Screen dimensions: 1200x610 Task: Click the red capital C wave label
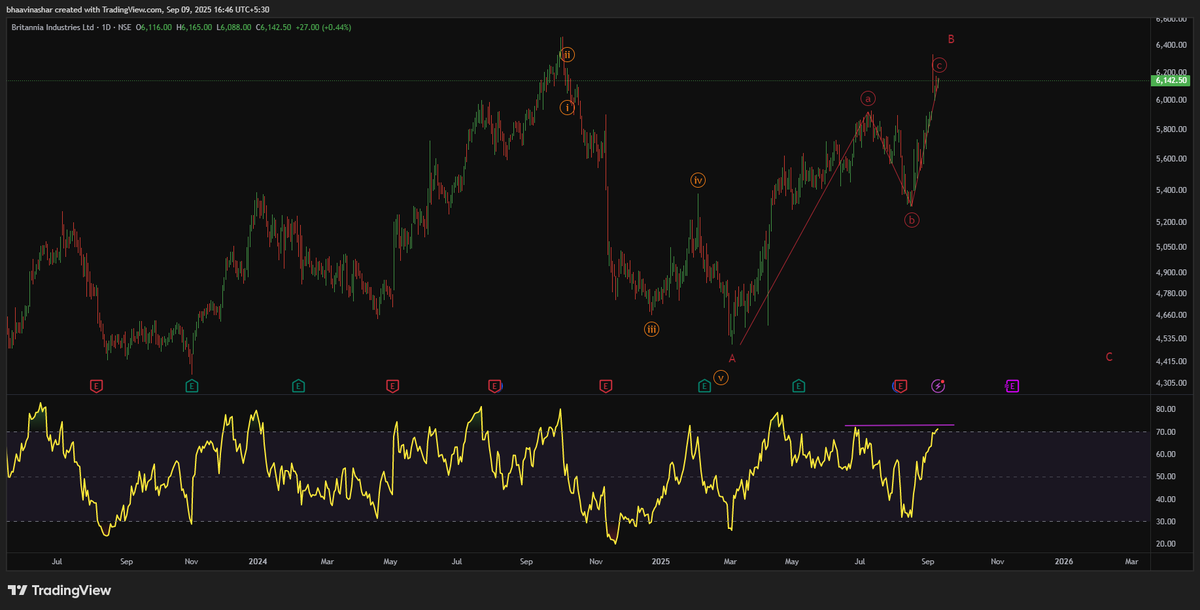click(1109, 357)
